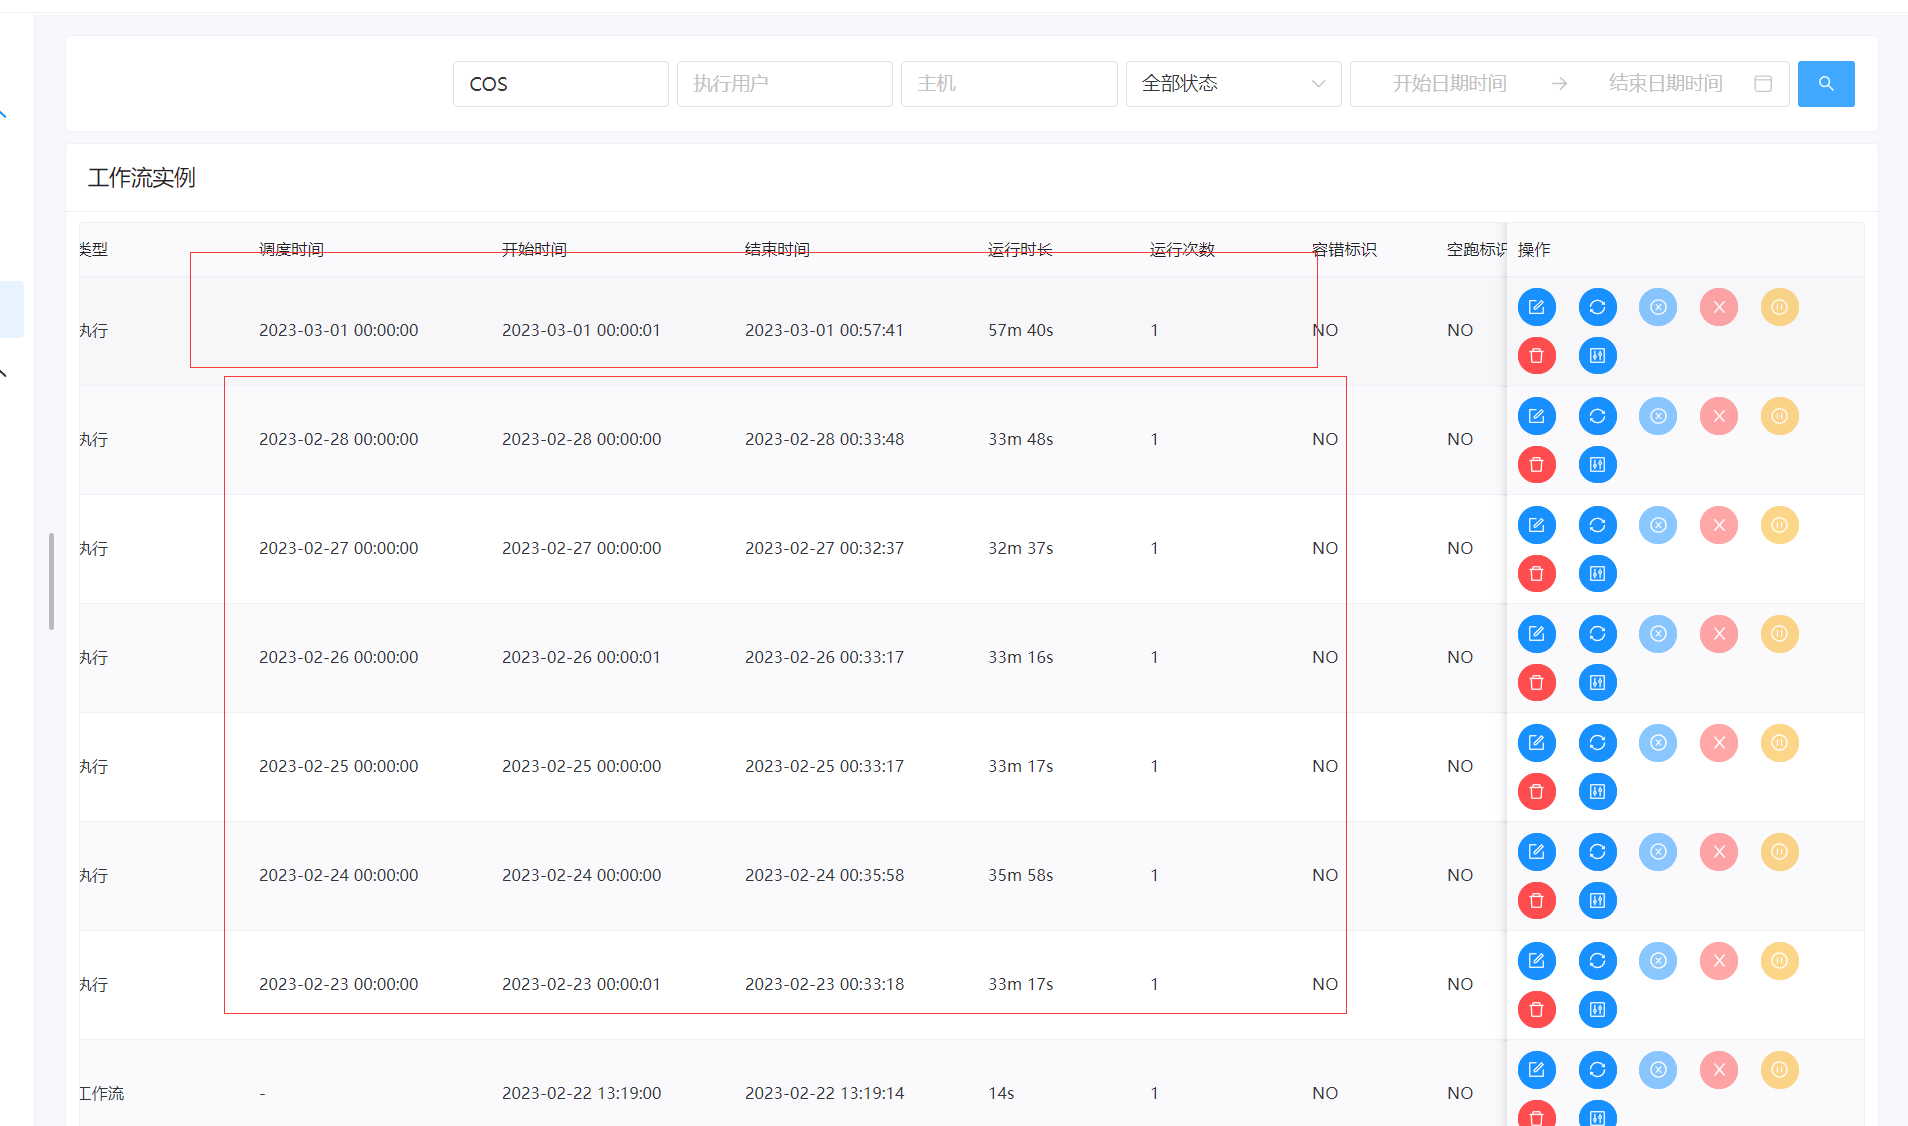This screenshot has height=1126, width=1908.
Task: Click recover-failed icon for 2023-03-01 row
Action: (x=1658, y=307)
